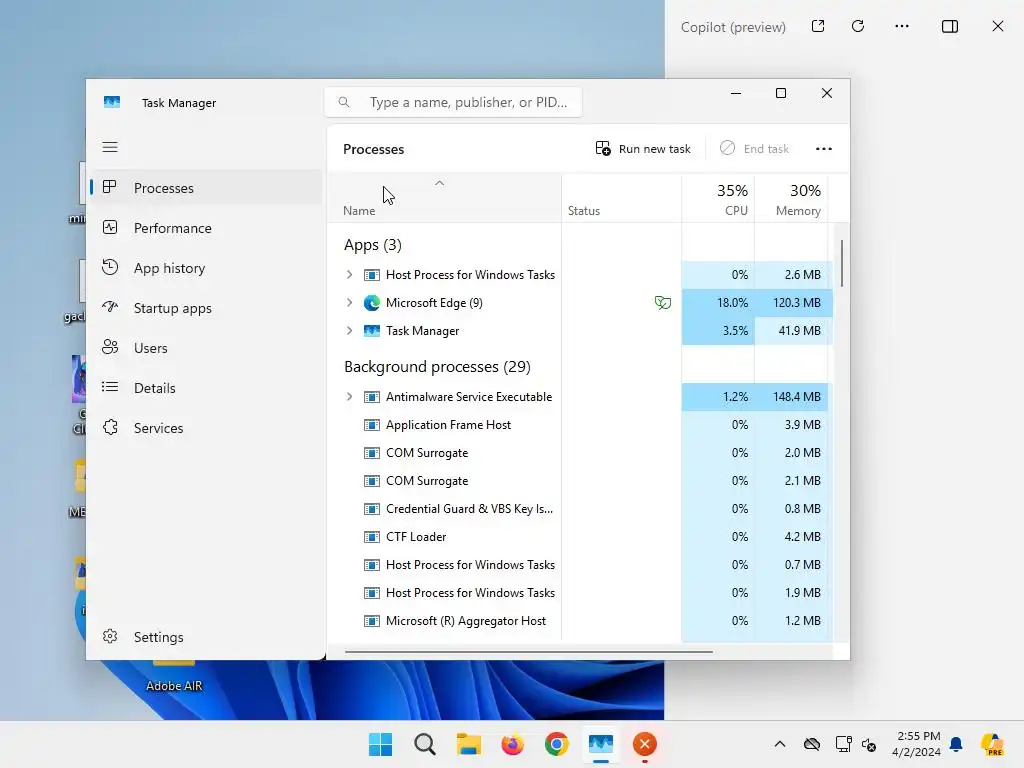1024x768 pixels.
Task: Click the Task Manager app icon in title bar
Action: [x=112, y=102]
